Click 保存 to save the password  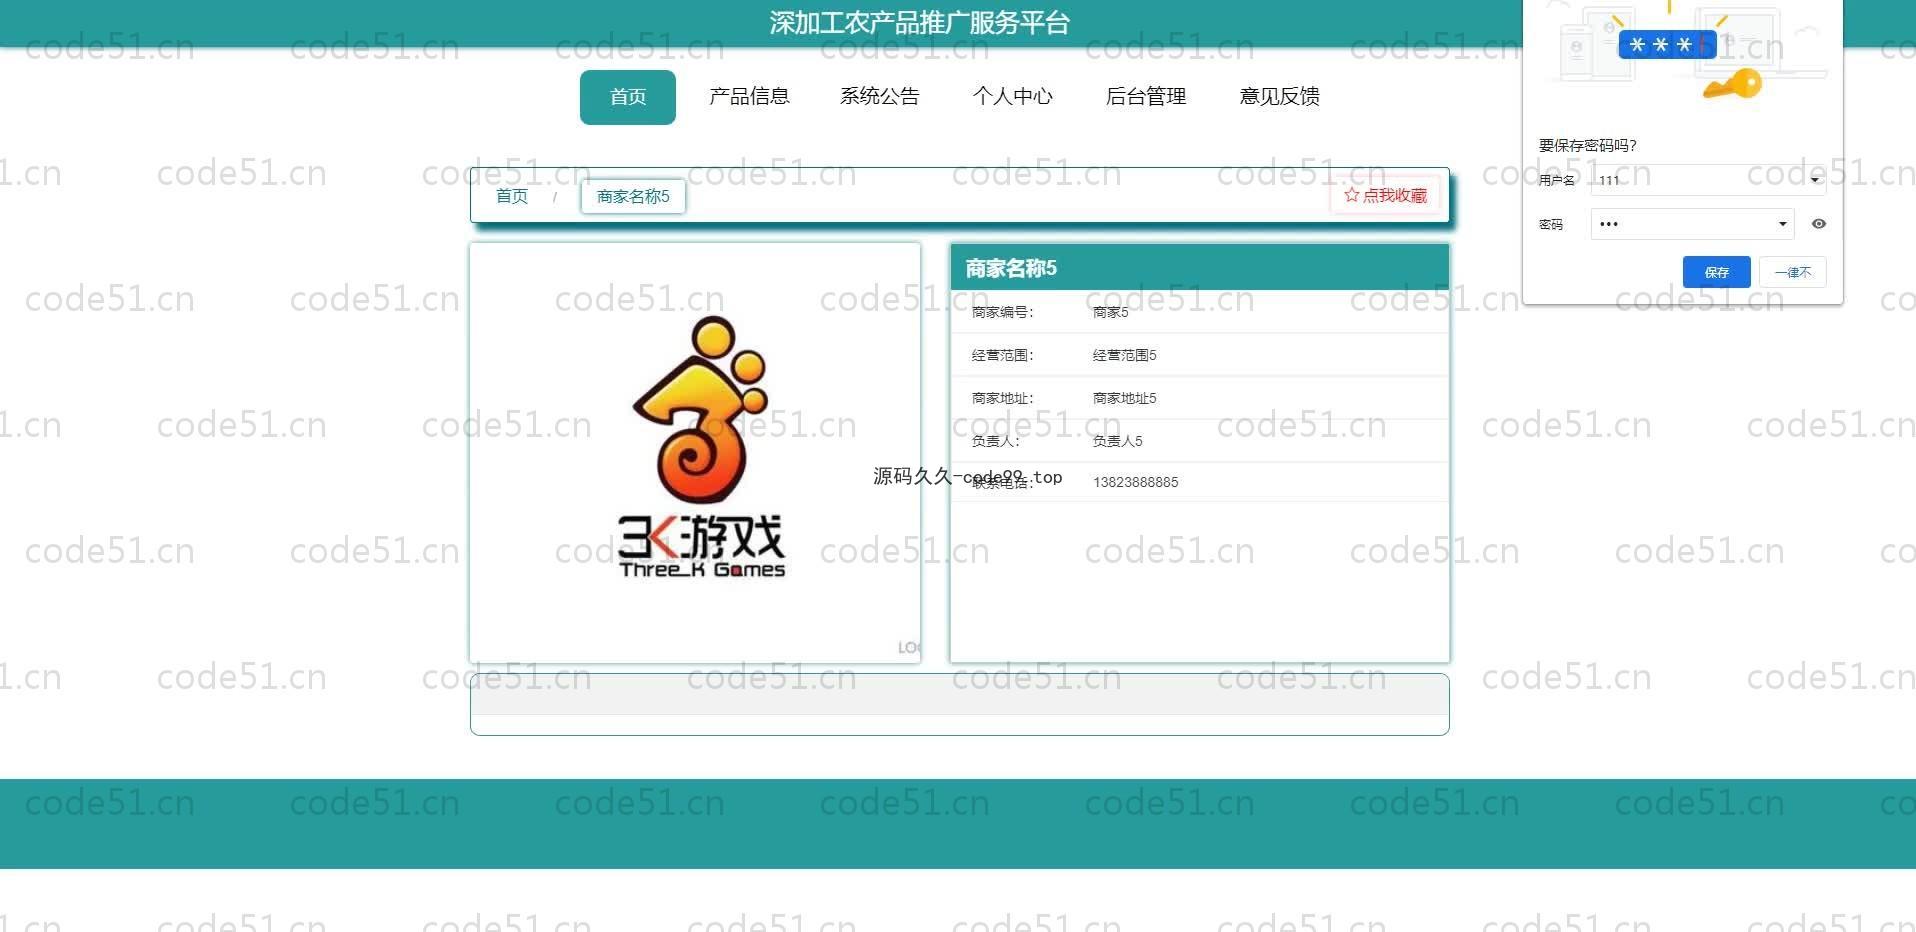pos(1717,272)
